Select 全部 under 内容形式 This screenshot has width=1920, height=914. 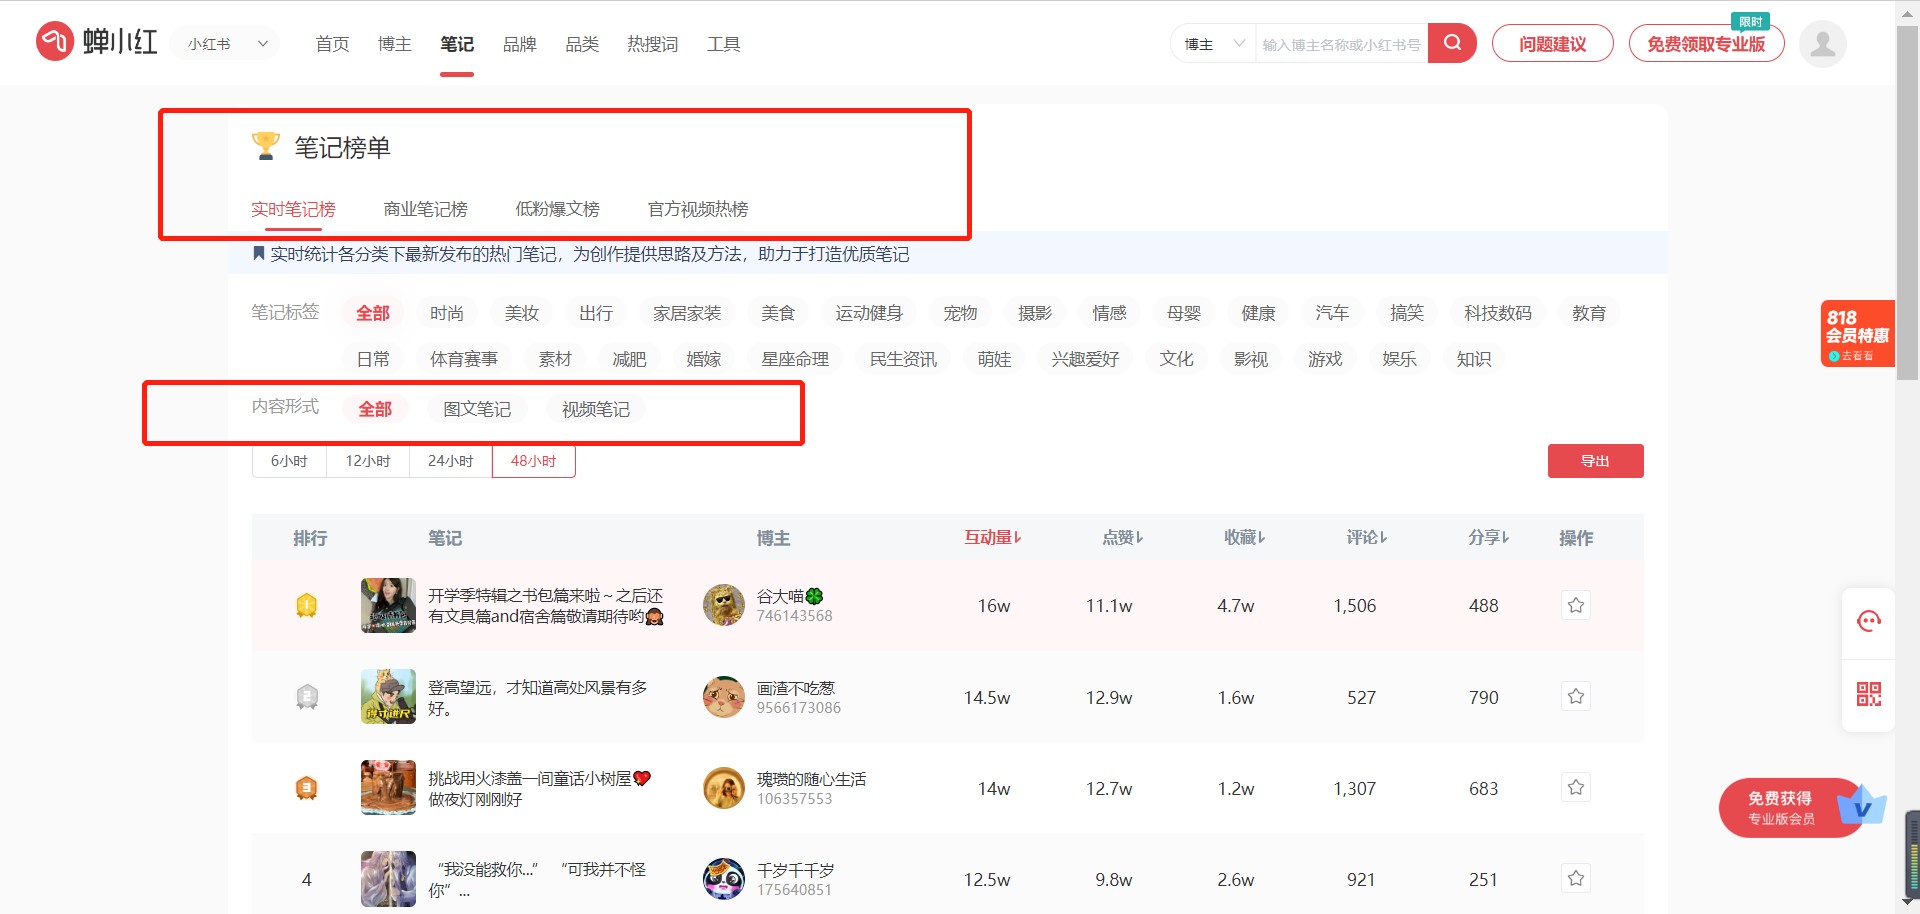375,409
